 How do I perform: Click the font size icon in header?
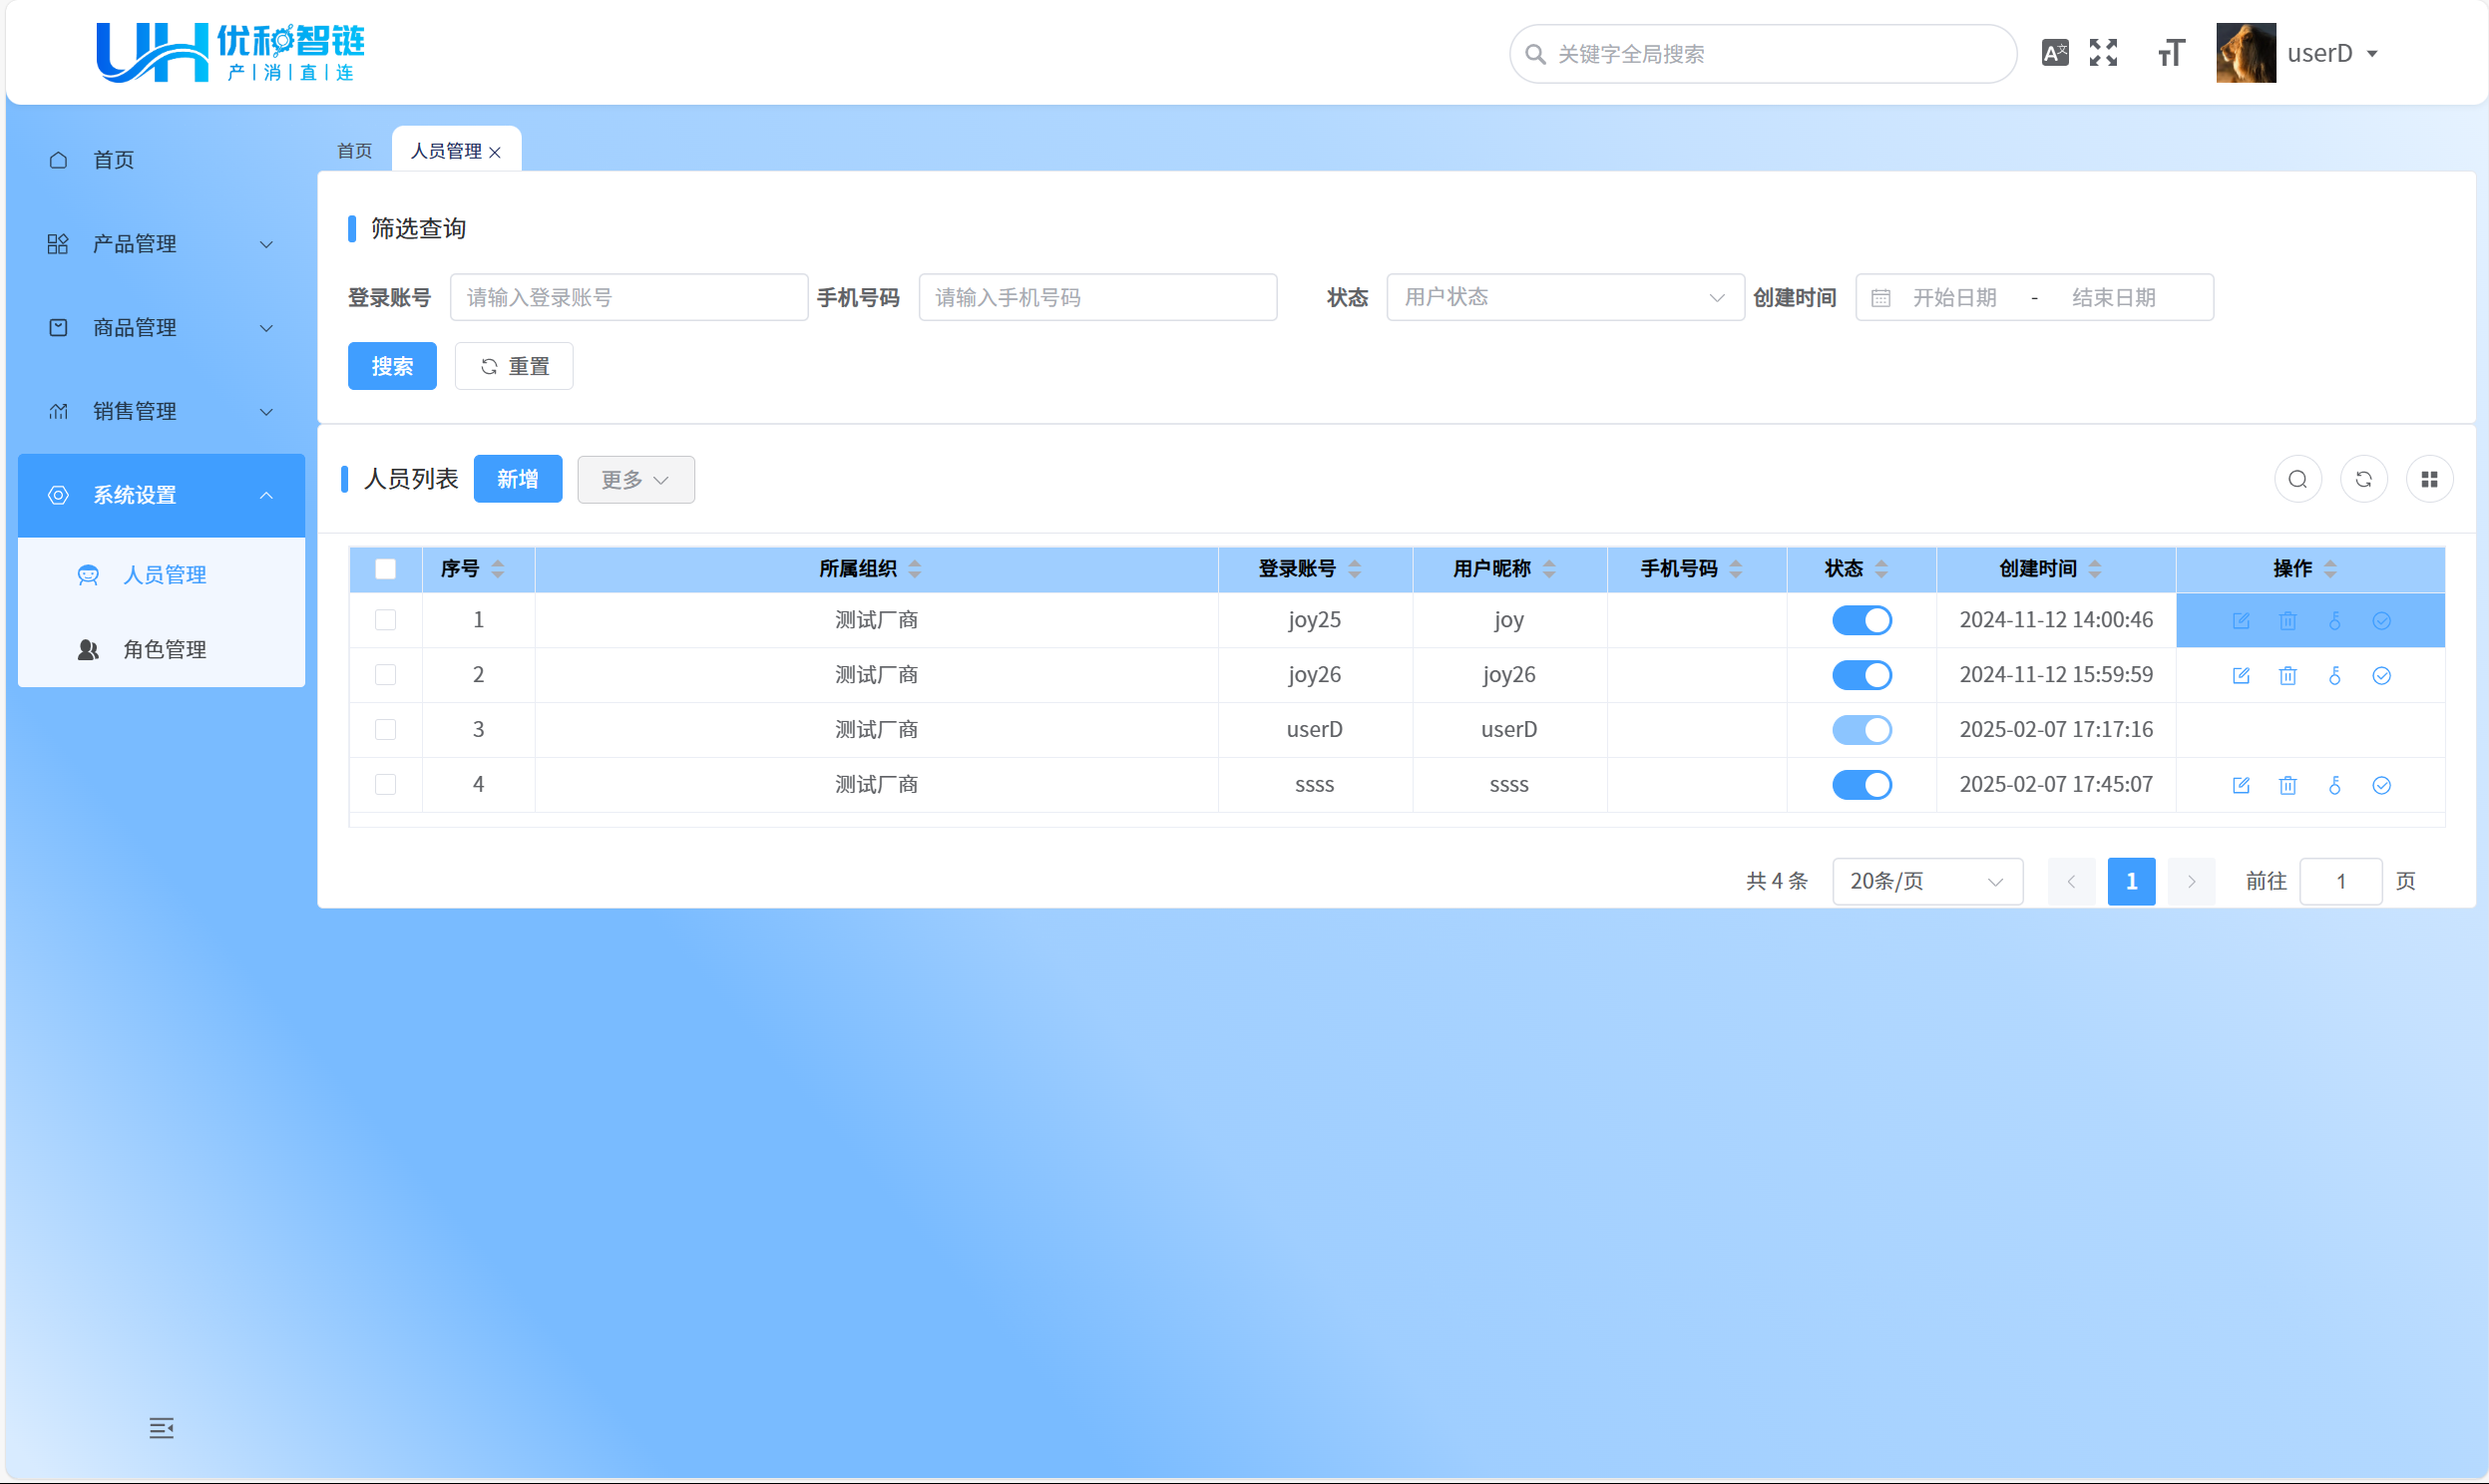coord(2170,53)
